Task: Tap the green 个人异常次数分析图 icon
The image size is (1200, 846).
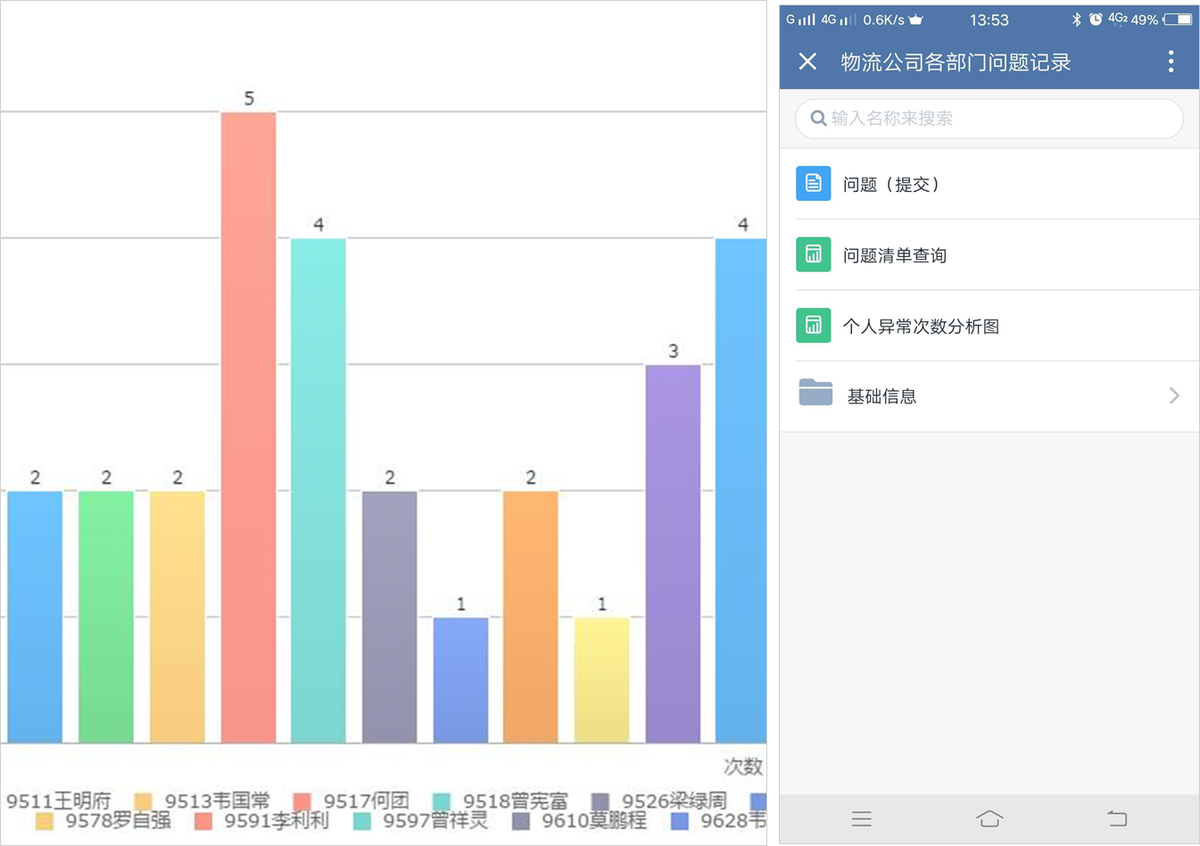Action: [x=813, y=326]
